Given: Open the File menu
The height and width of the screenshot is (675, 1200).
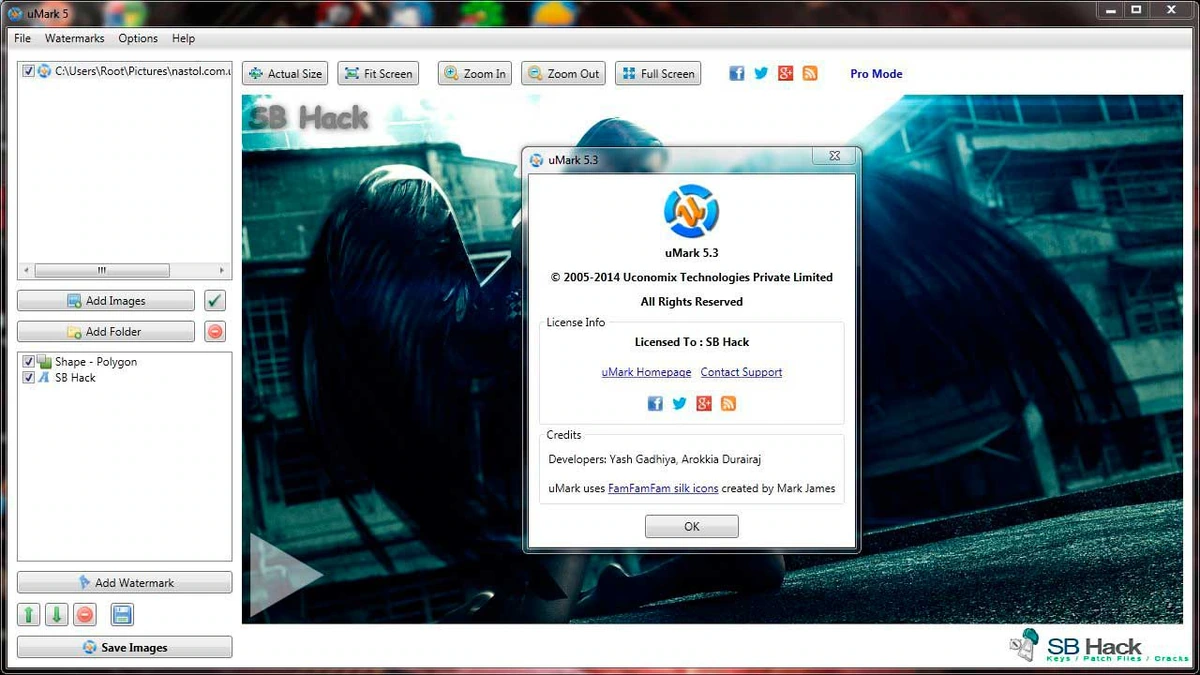Looking at the screenshot, I should [x=22, y=38].
